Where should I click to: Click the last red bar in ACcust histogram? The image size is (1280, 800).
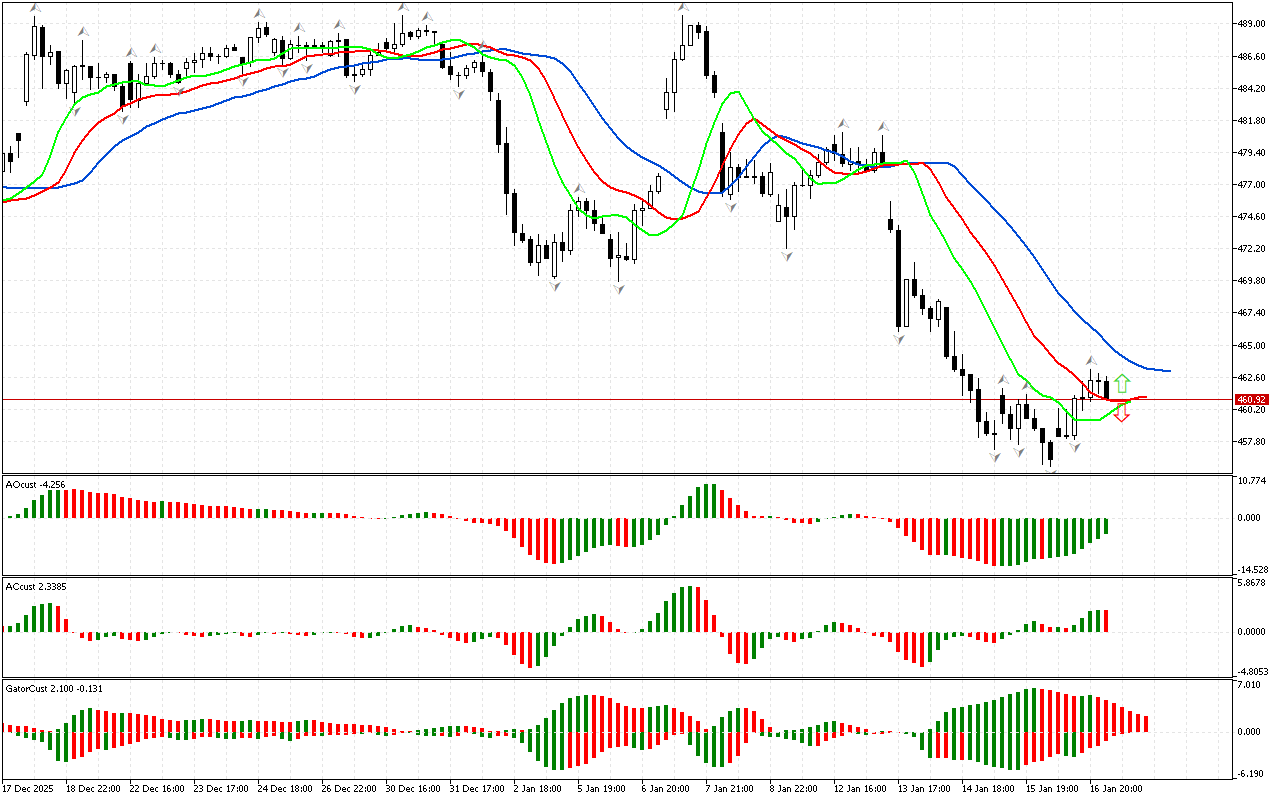[1106, 620]
